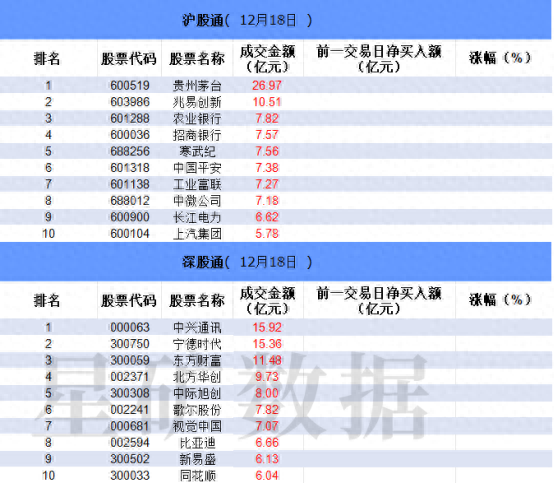Click the 涨幅（%） header in the top table

click(x=500, y=58)
